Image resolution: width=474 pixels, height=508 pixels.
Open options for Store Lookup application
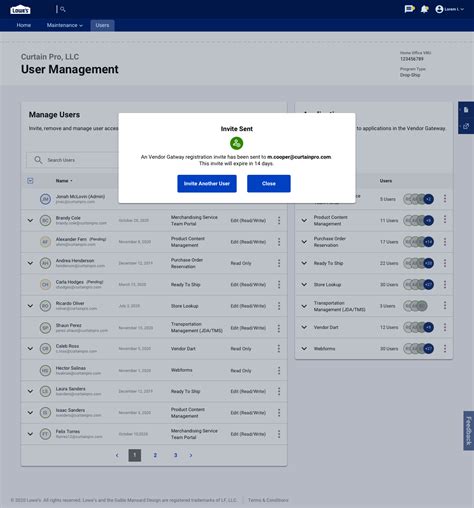click(445, 285)
